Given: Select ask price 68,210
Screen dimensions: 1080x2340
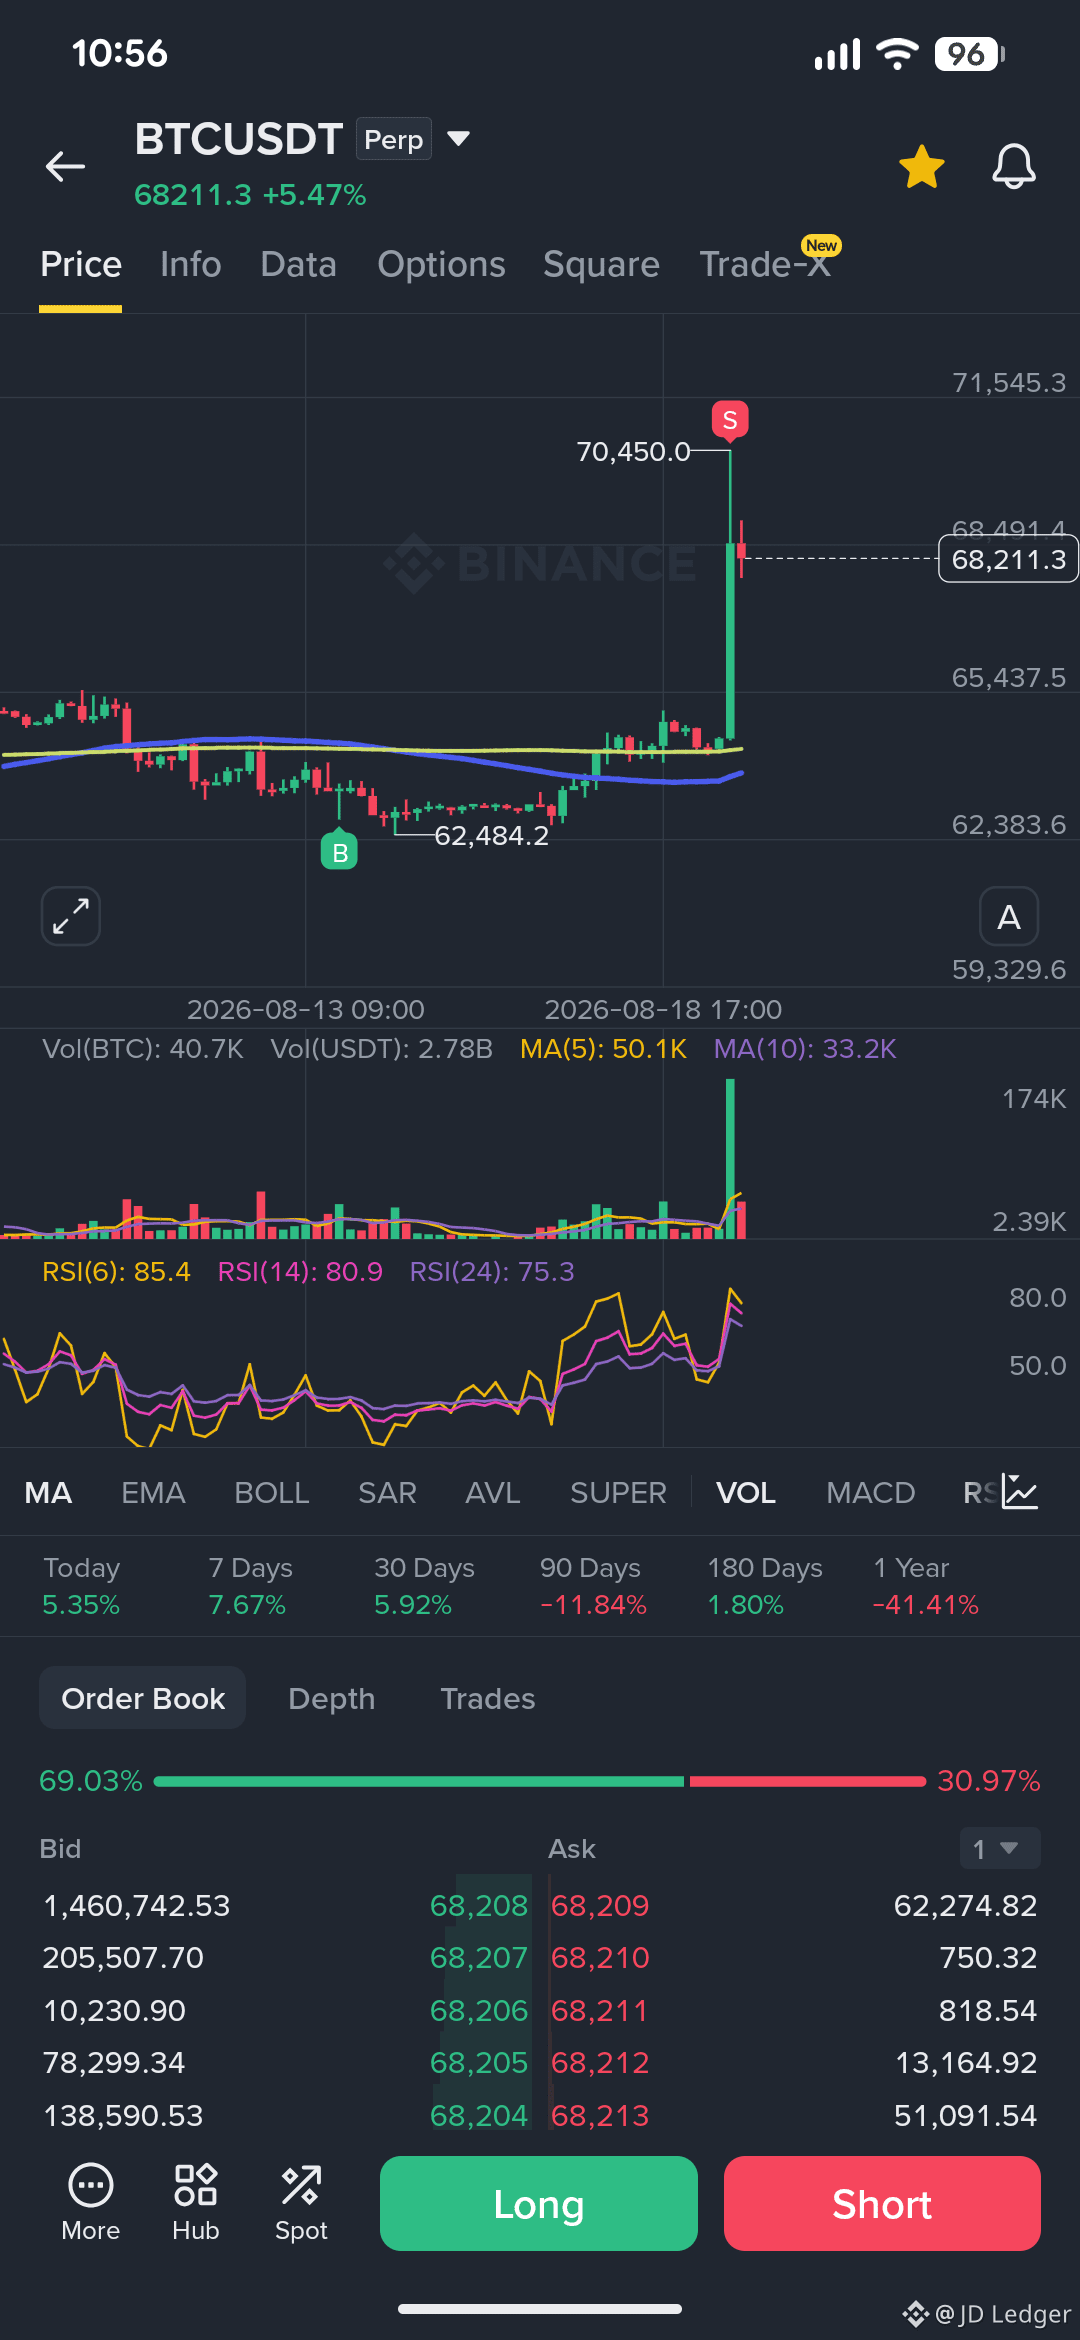Looking at the screenshot, I should coord(600,1958).
